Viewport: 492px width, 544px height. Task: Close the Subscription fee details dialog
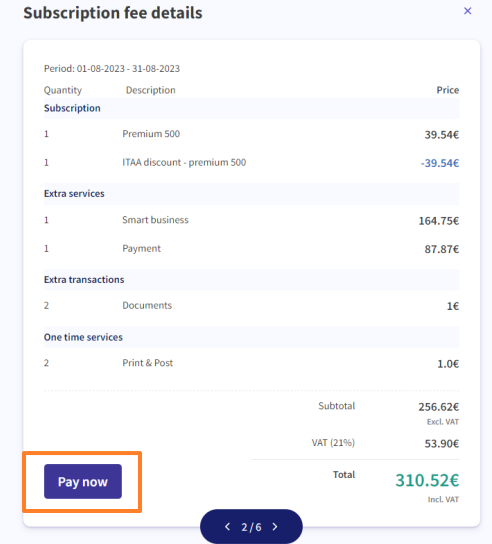(467, 11)
